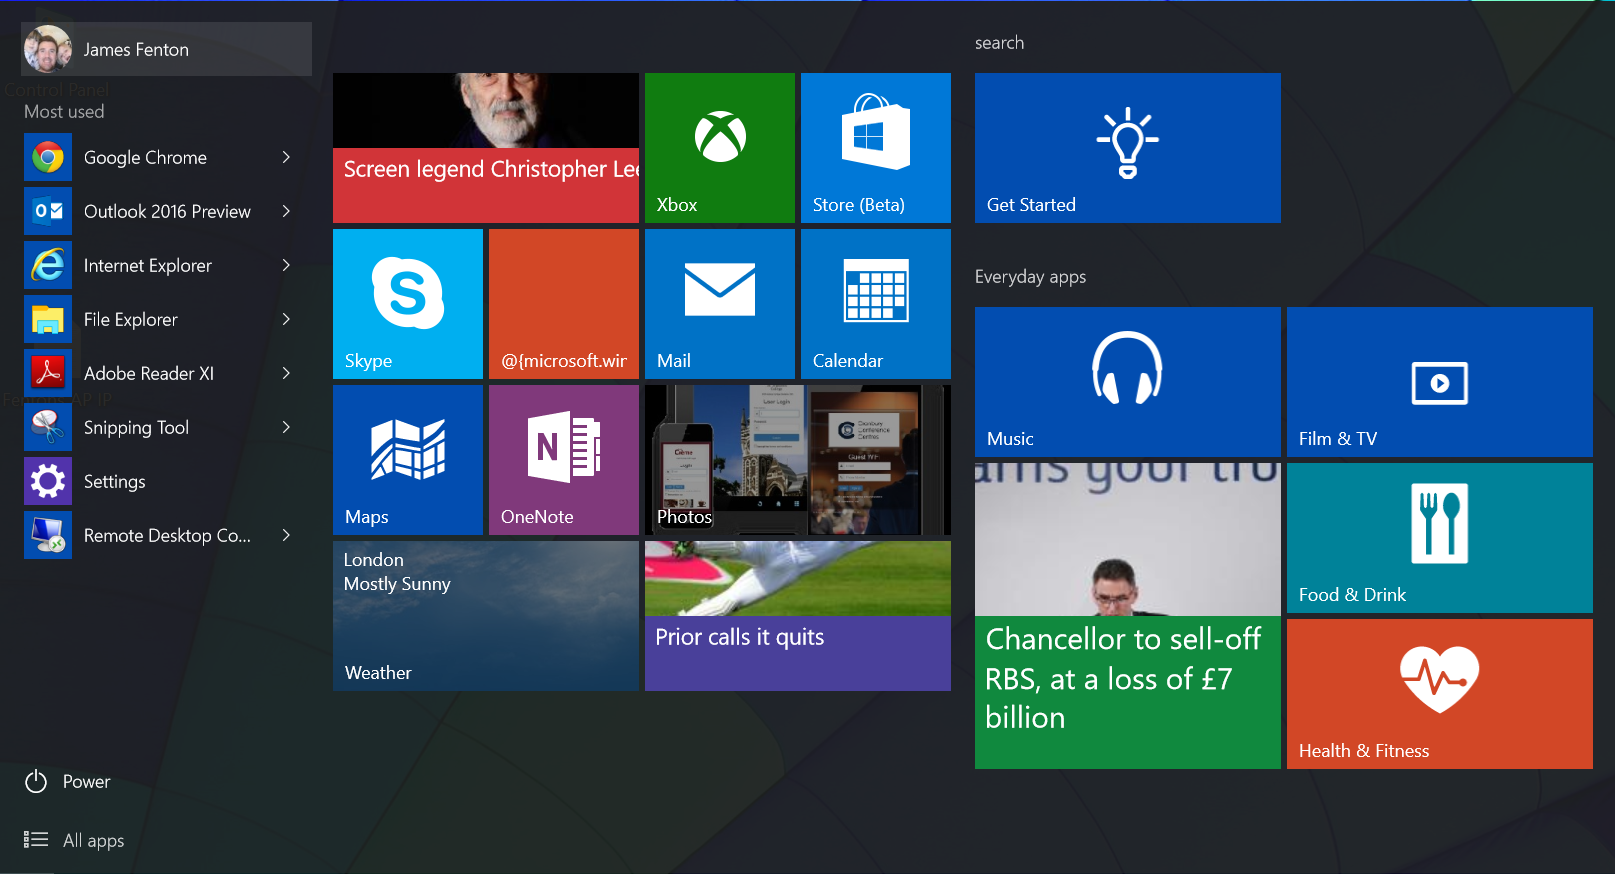Launch the Store (Beta) tile
1615x874 pixels.
tap(876, 148)
